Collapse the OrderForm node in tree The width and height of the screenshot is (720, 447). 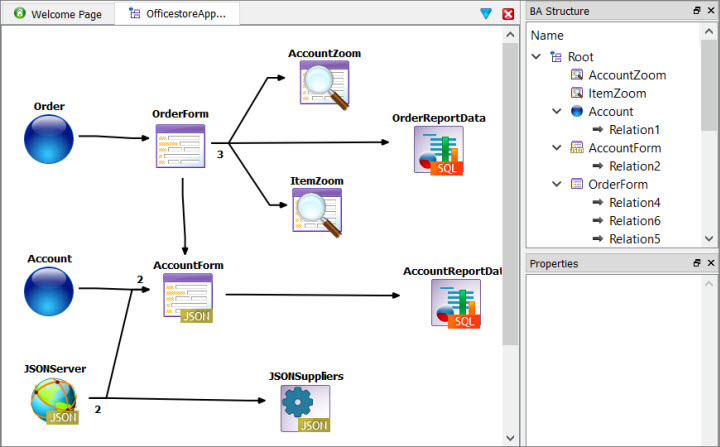(557, 184)
